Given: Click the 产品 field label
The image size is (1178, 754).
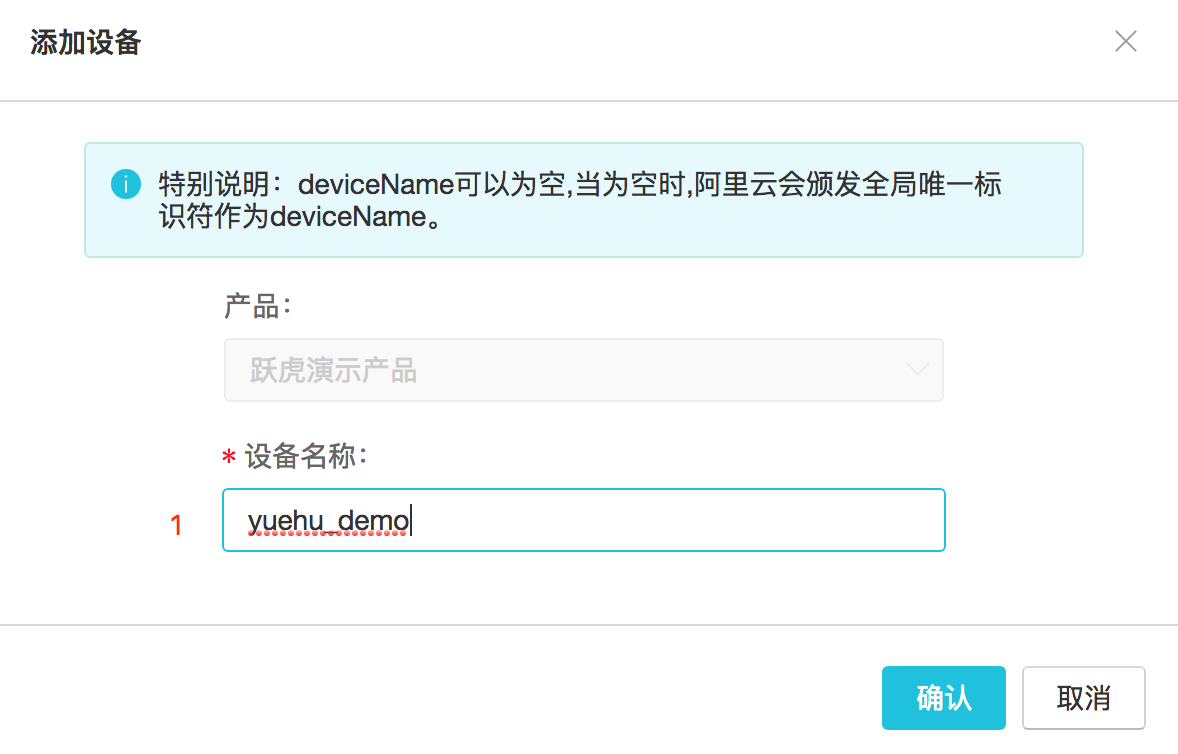Looking at the screenshot, I should [257, 306].
